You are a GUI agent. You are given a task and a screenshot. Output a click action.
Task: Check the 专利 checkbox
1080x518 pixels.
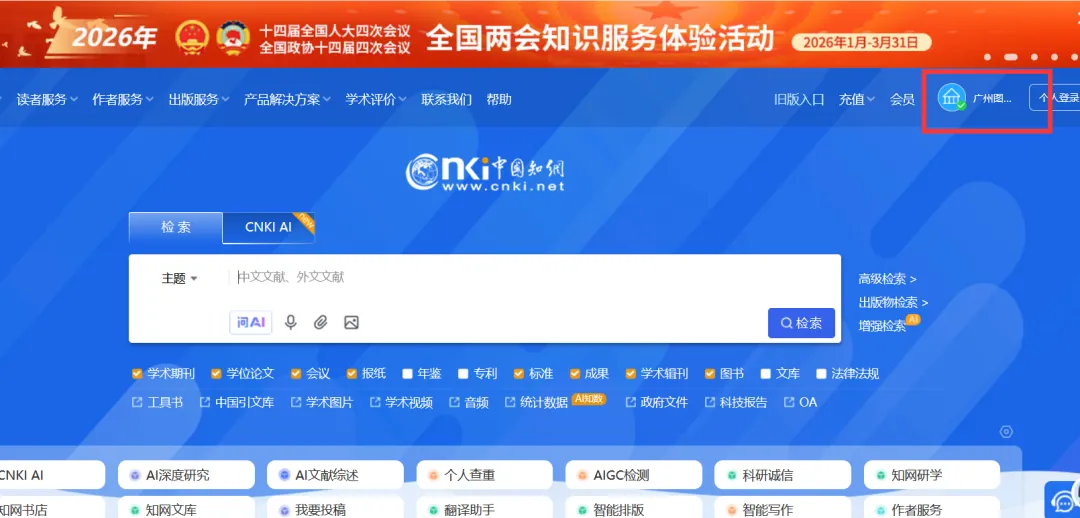(x=464, y=374)
